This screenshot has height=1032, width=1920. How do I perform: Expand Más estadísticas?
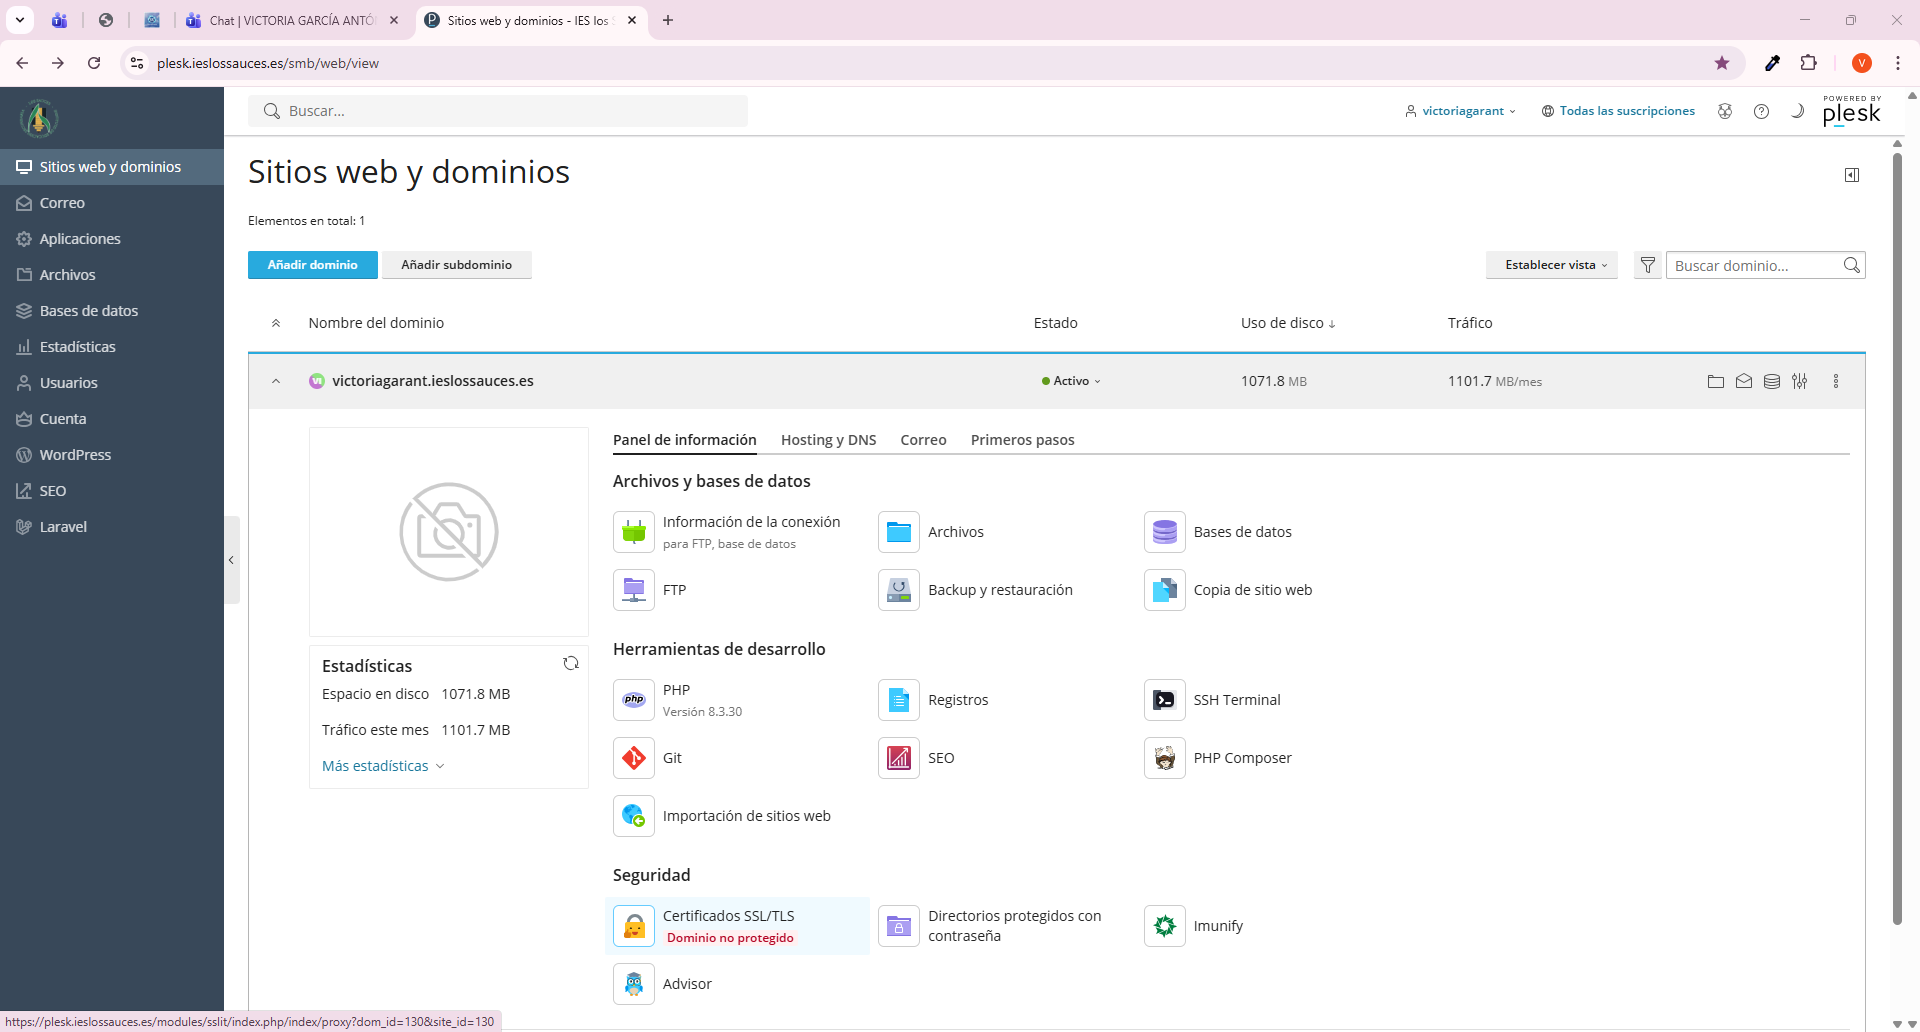pos(382,766)
